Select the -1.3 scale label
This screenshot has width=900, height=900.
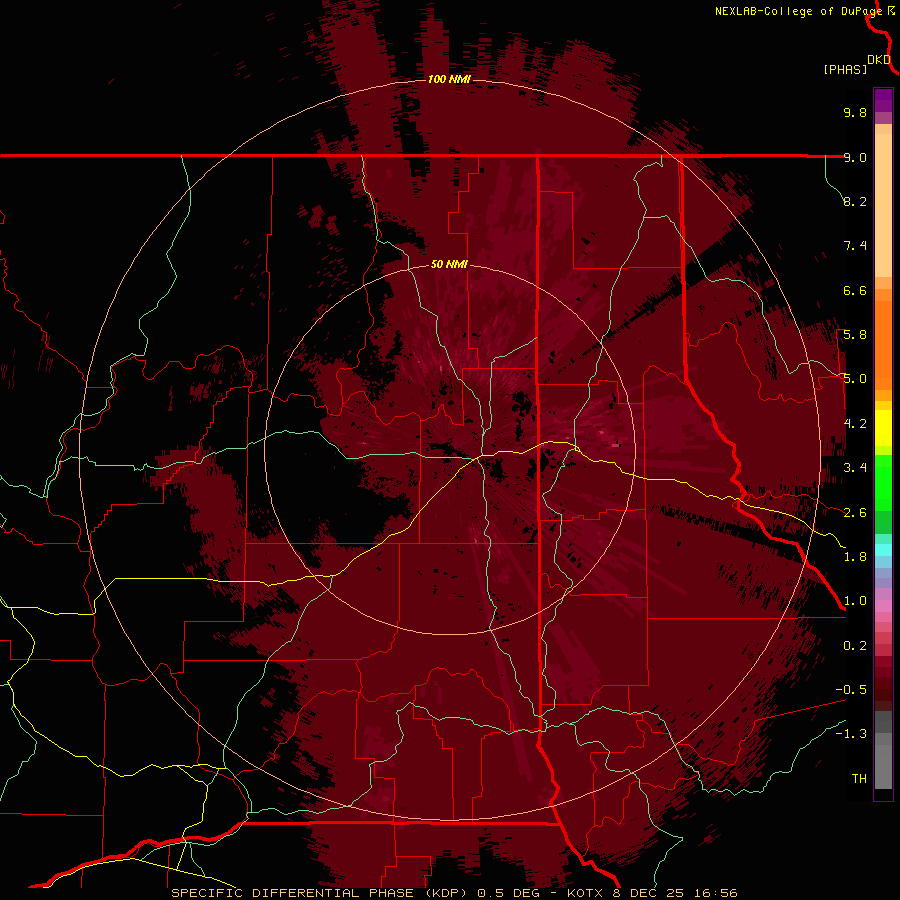tap(851, 734)
